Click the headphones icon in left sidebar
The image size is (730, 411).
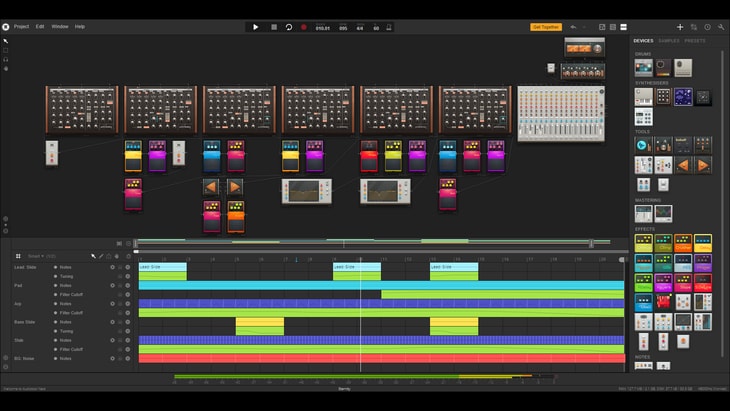(6, 60)
